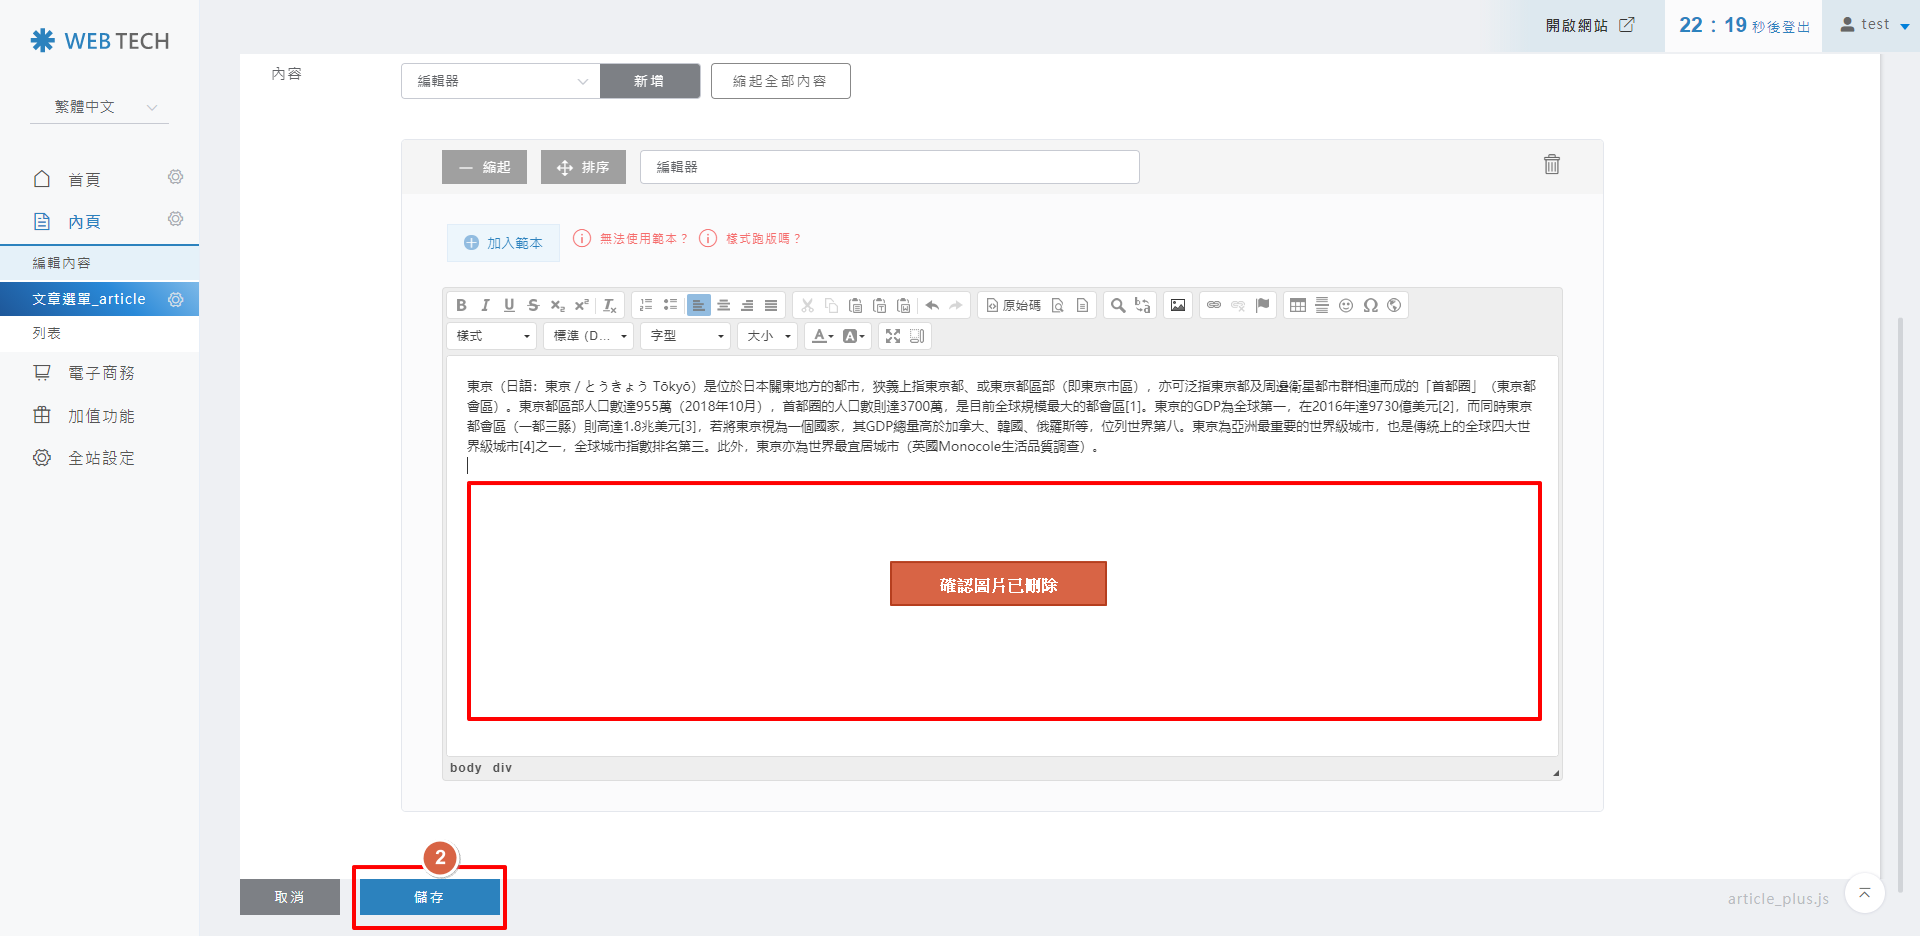Open the special character (Omega) tool
This screenshot has height=936, width=1920.
tap(1370, 305)
